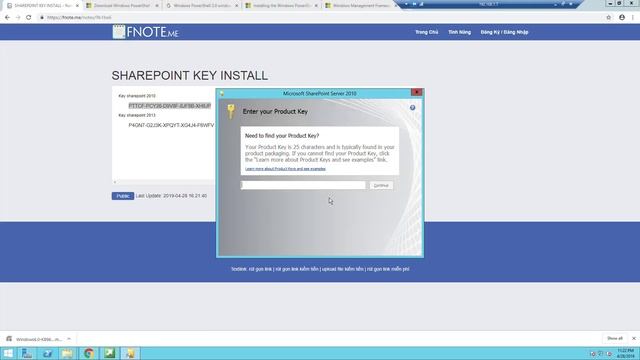Open the Learn more about Product Keys link
This screenshot has width=640, height=360.
click(x=285, y=169)
